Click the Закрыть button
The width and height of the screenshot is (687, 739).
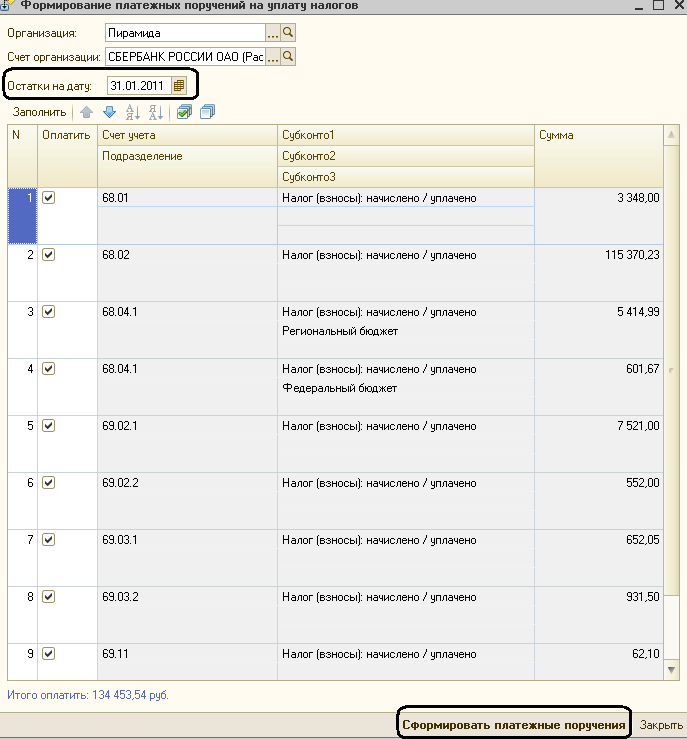tap(661, 725)
